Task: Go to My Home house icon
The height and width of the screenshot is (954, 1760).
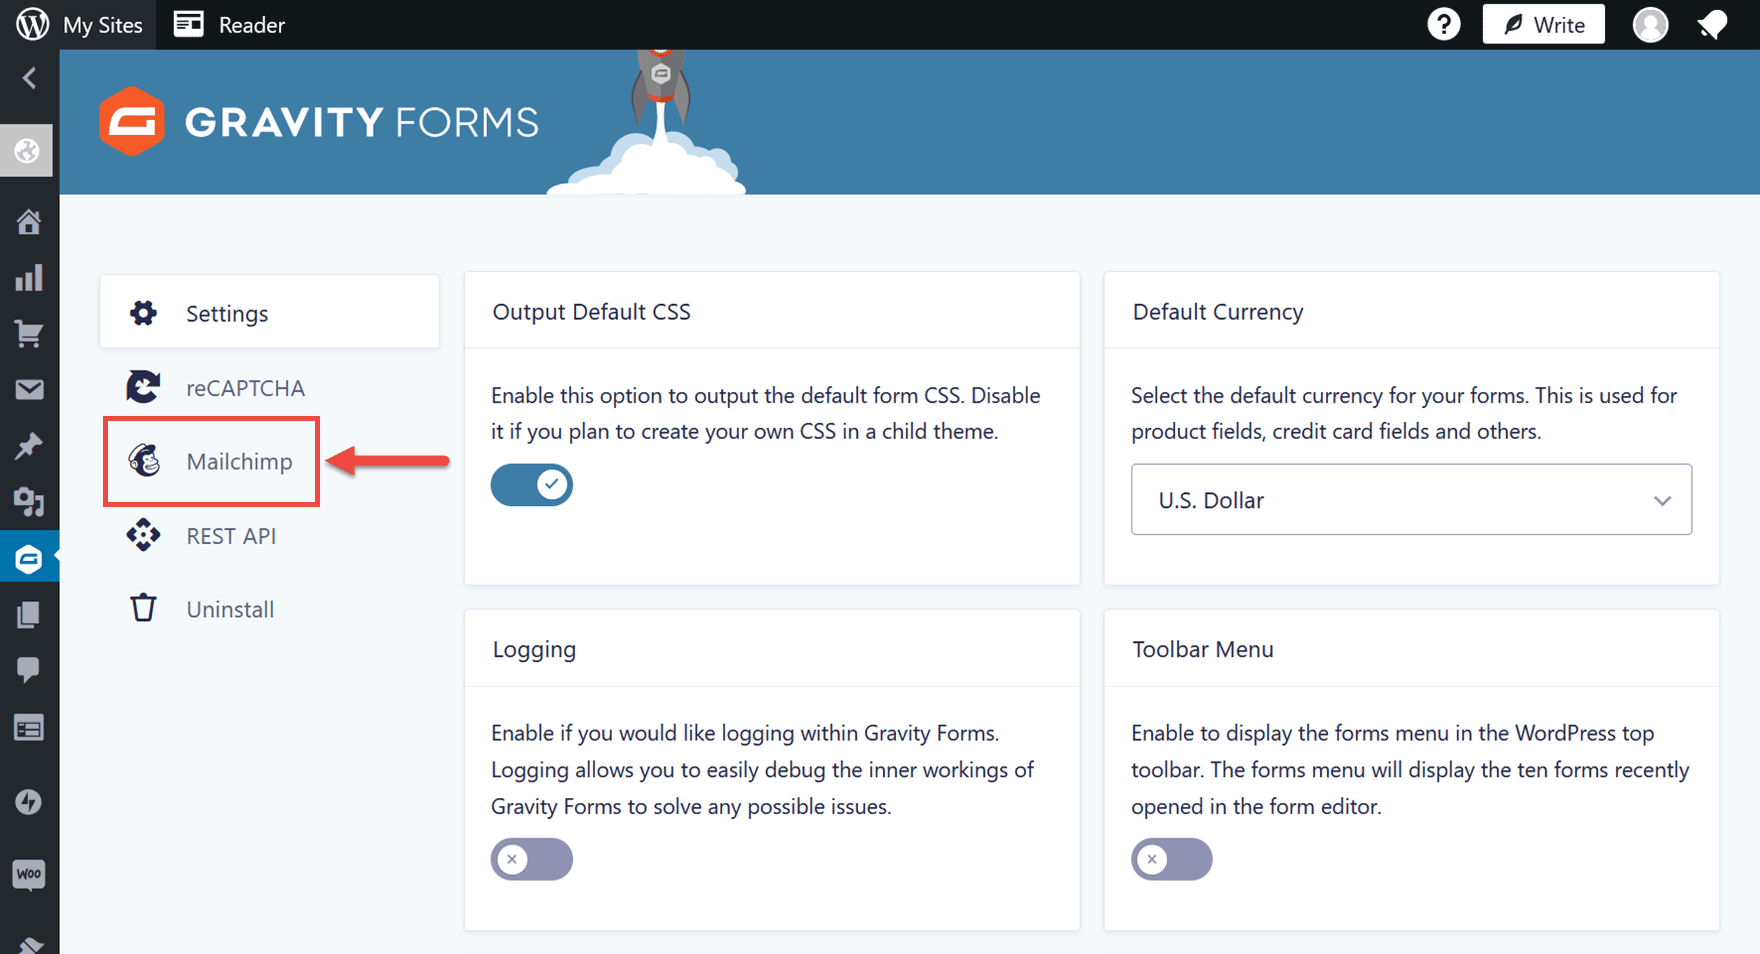Action: [x=29, y=221]
